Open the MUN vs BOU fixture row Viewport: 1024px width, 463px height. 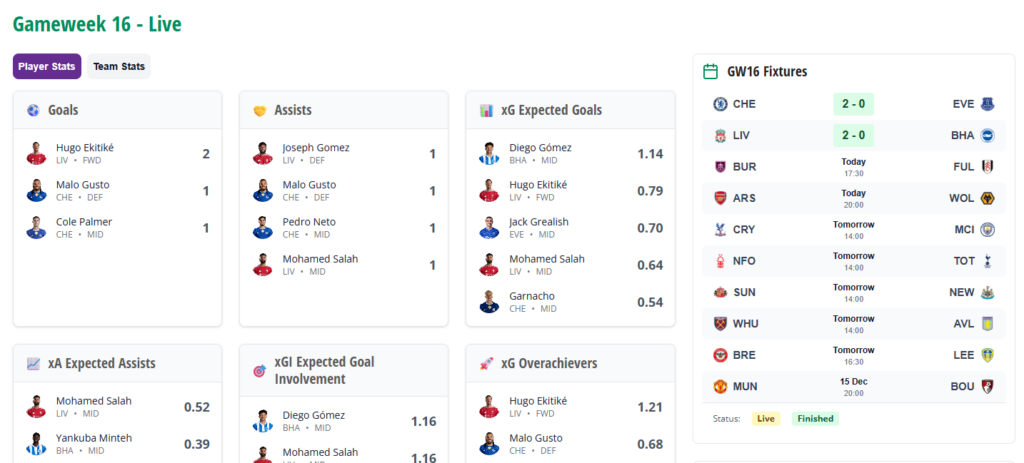853,386
